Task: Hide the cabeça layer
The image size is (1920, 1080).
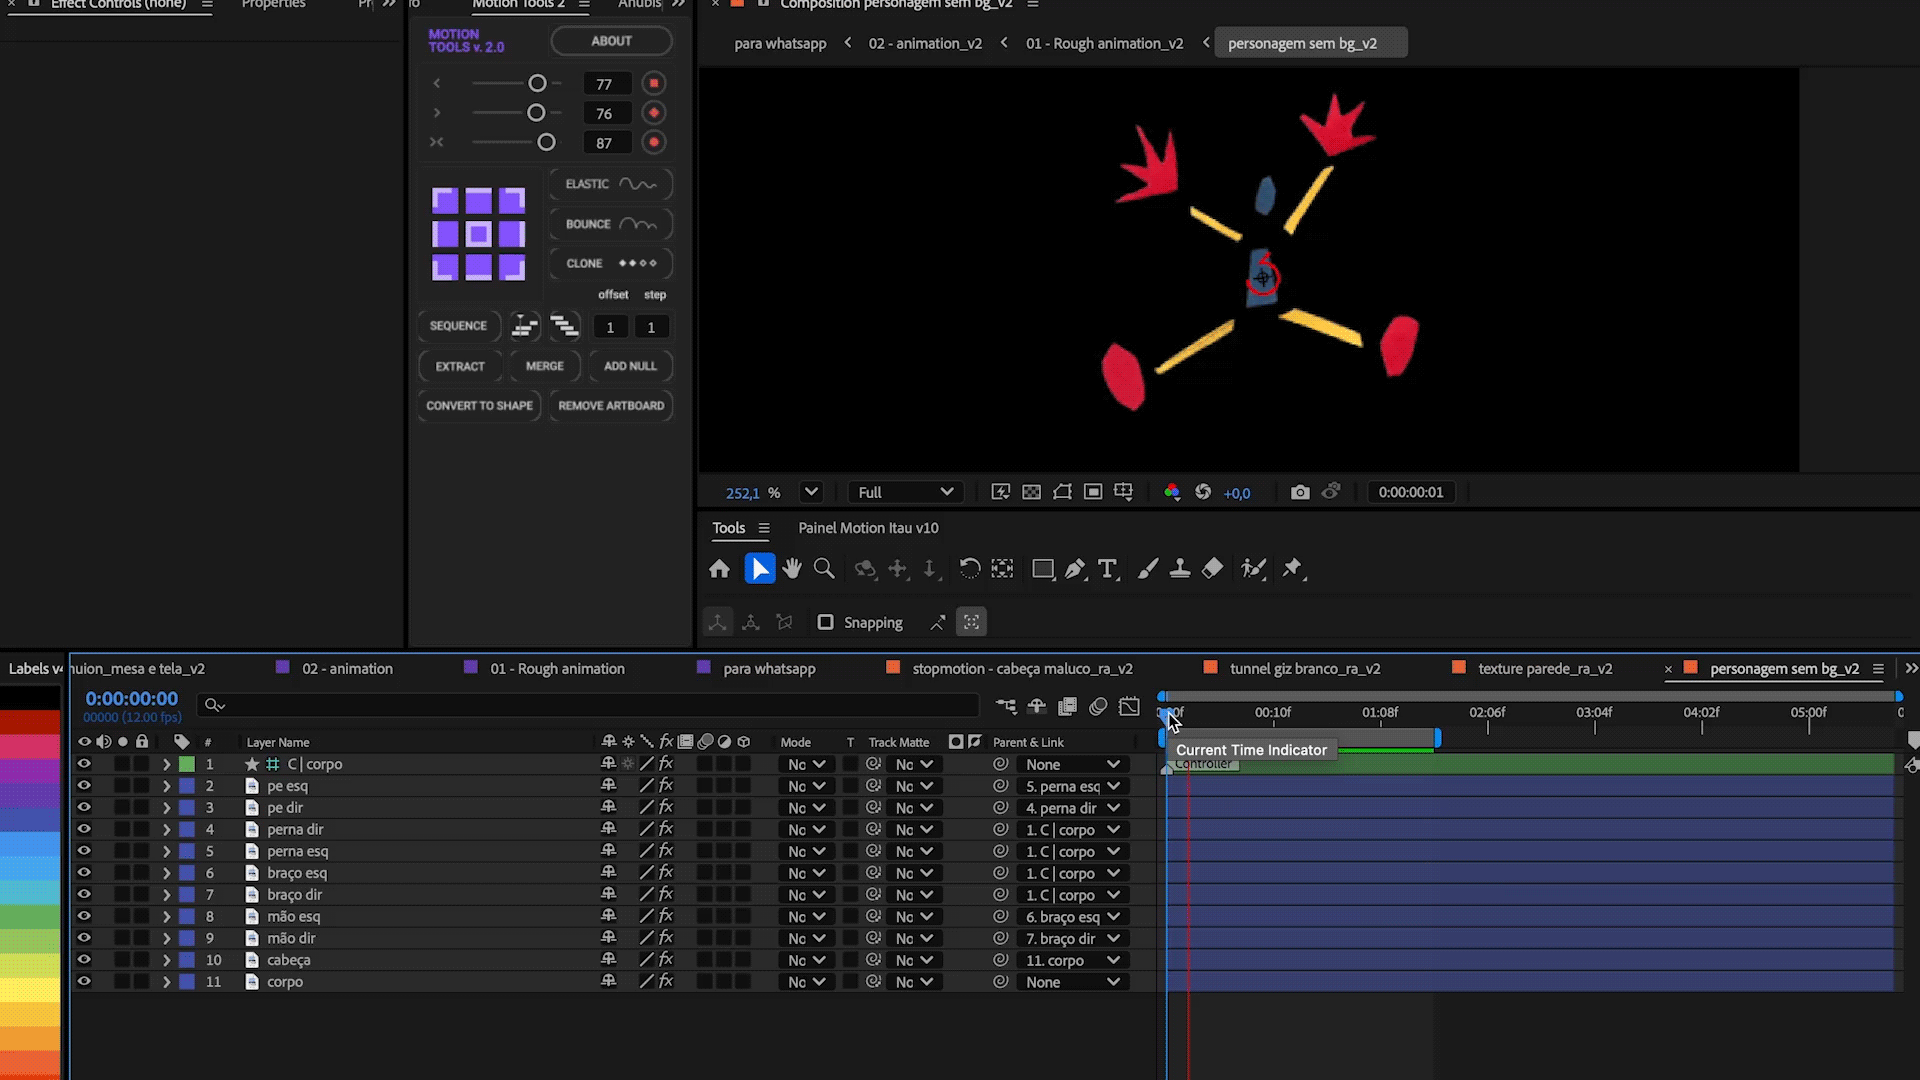Action: 84,960
